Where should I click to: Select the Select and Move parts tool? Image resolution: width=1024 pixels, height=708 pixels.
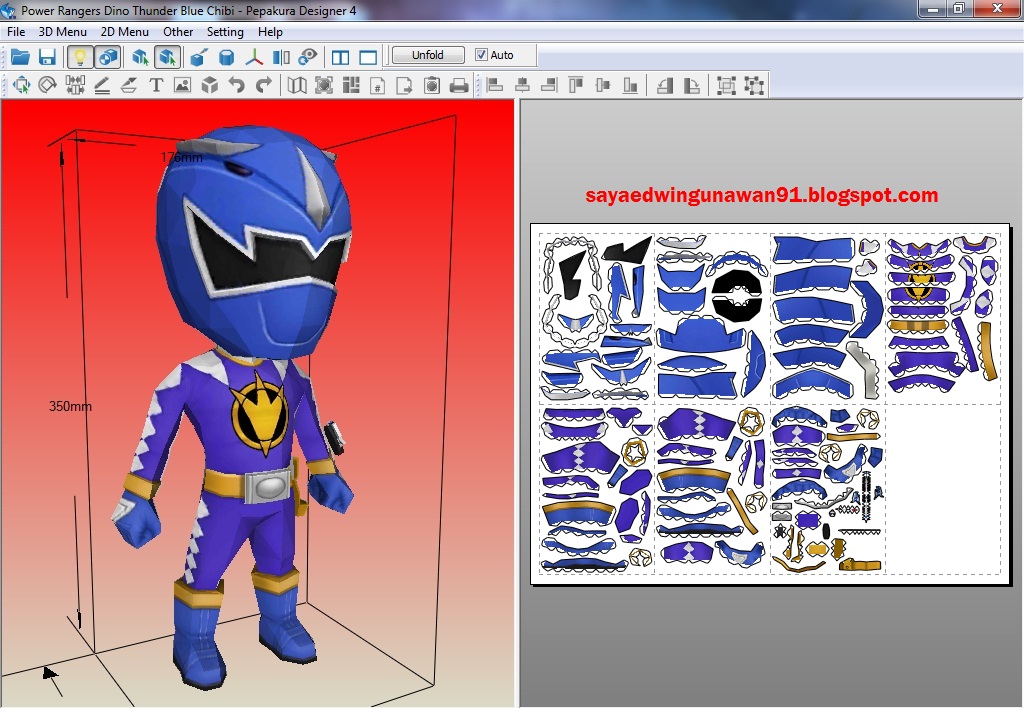pyautogui.click(x=20, y=85)
